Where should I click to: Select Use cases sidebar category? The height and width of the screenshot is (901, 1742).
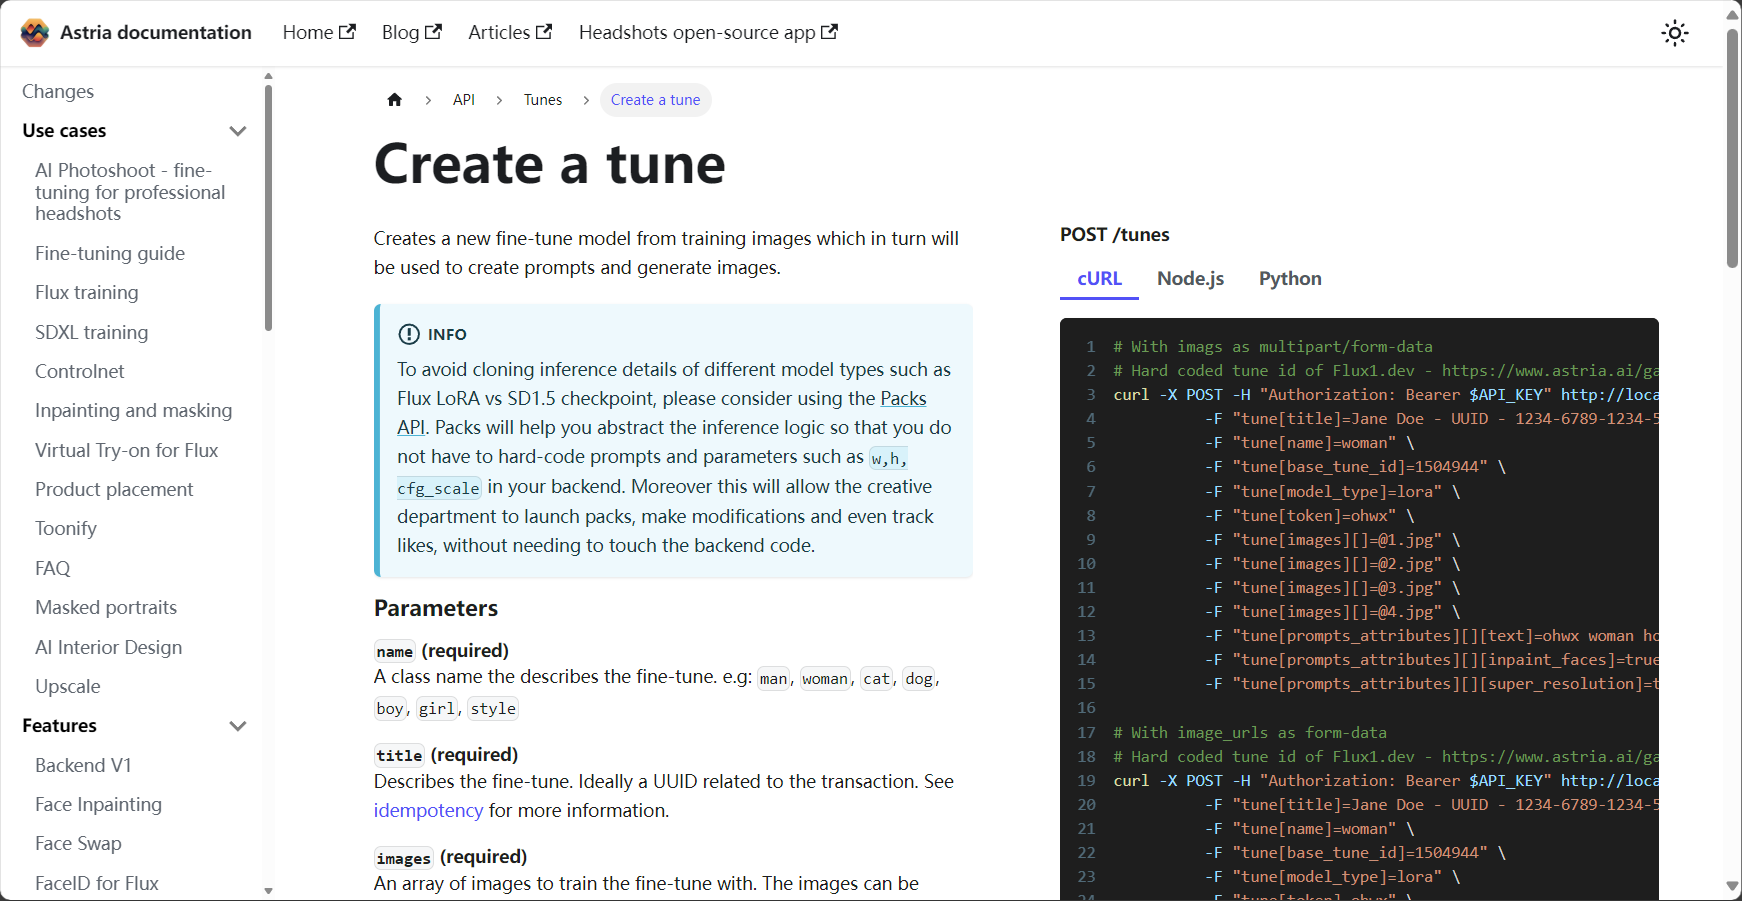tap(64, 131)
